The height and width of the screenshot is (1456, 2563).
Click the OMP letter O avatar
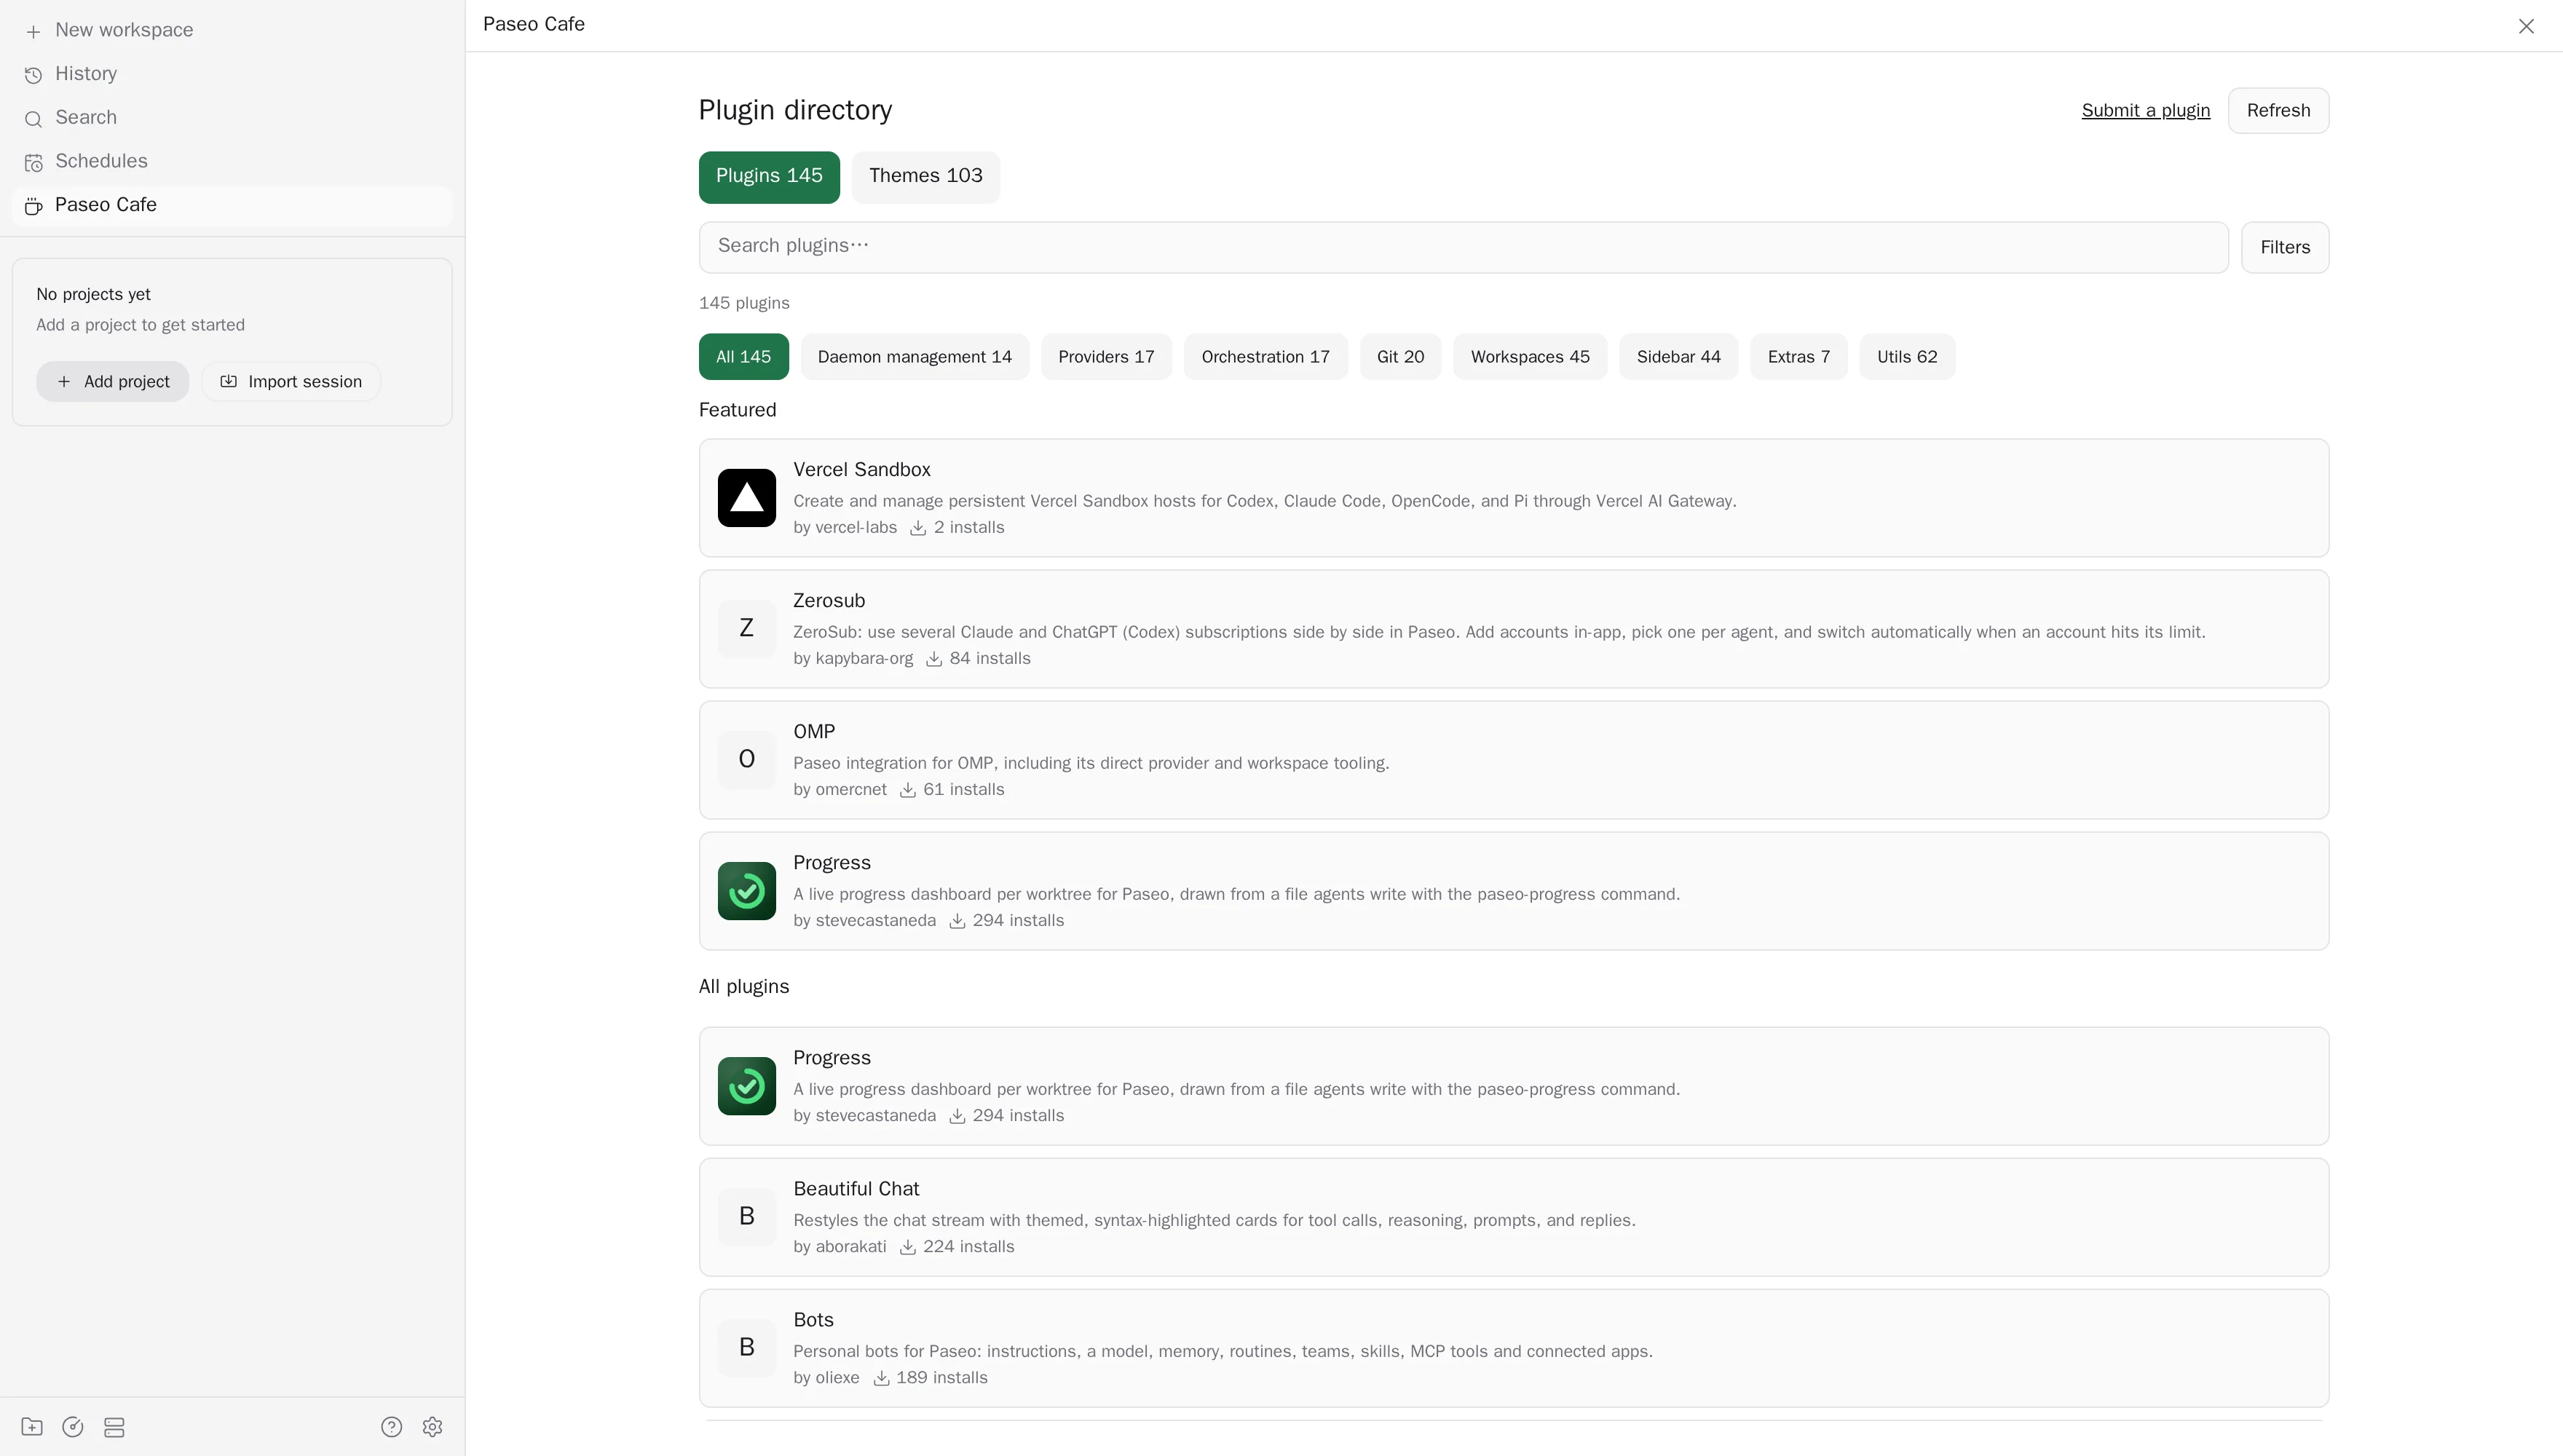(746, 760)
